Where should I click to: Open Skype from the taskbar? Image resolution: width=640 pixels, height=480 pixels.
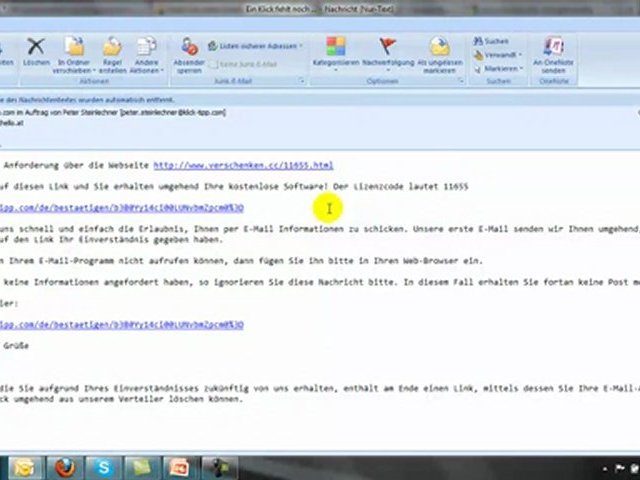[x=104, y=467]
